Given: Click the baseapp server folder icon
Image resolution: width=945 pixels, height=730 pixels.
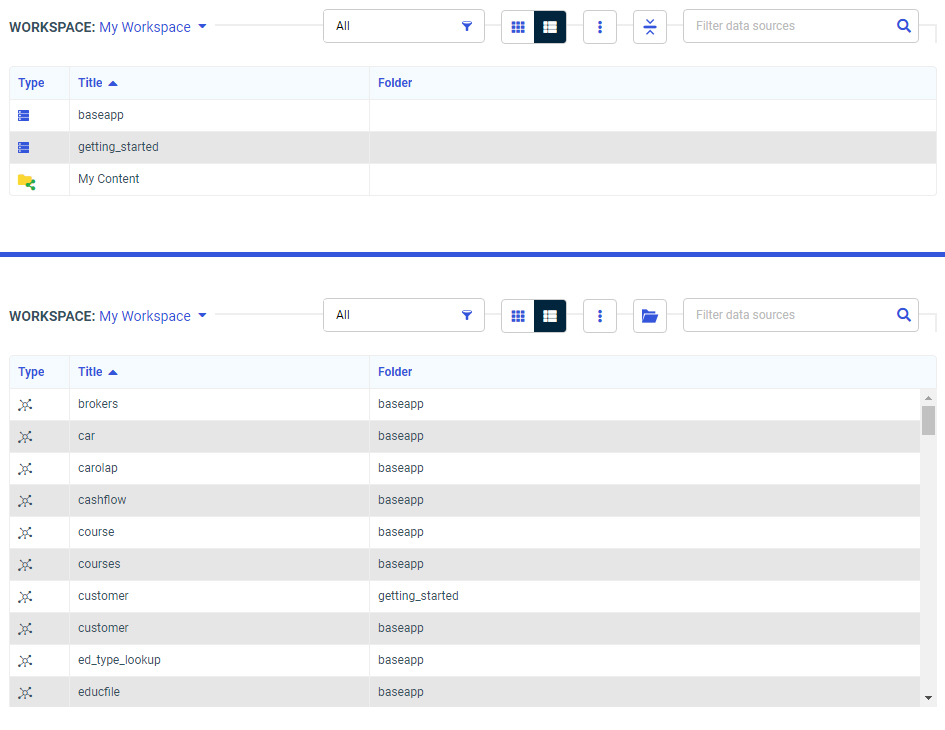Looking at the screenshot, I should coord(24,116).
